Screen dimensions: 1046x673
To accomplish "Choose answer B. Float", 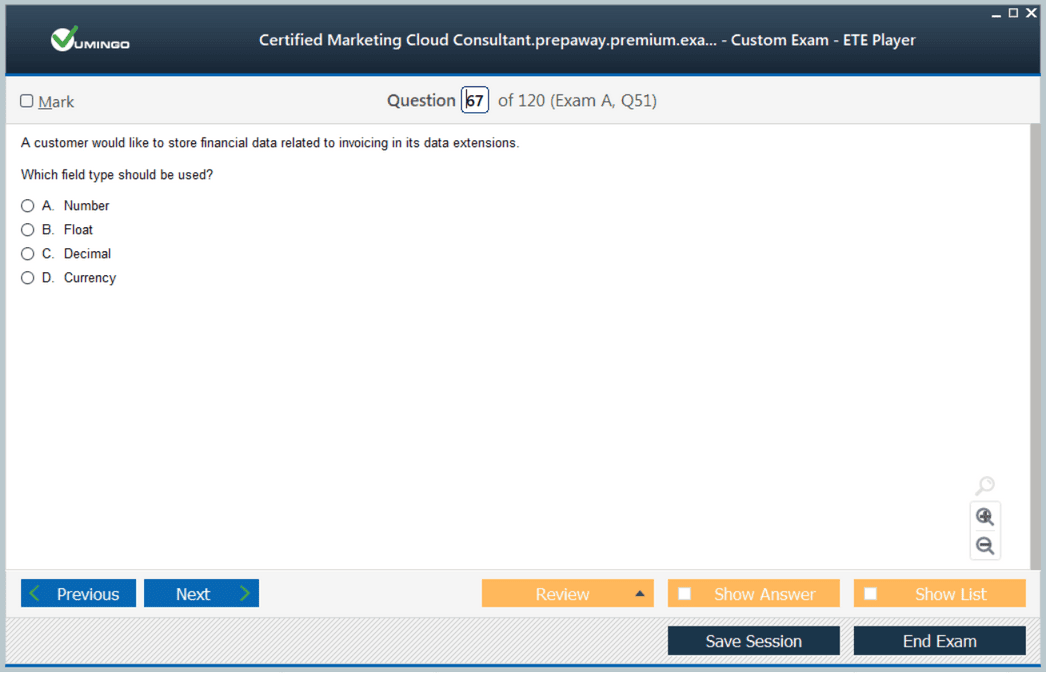I will [28, 230].
